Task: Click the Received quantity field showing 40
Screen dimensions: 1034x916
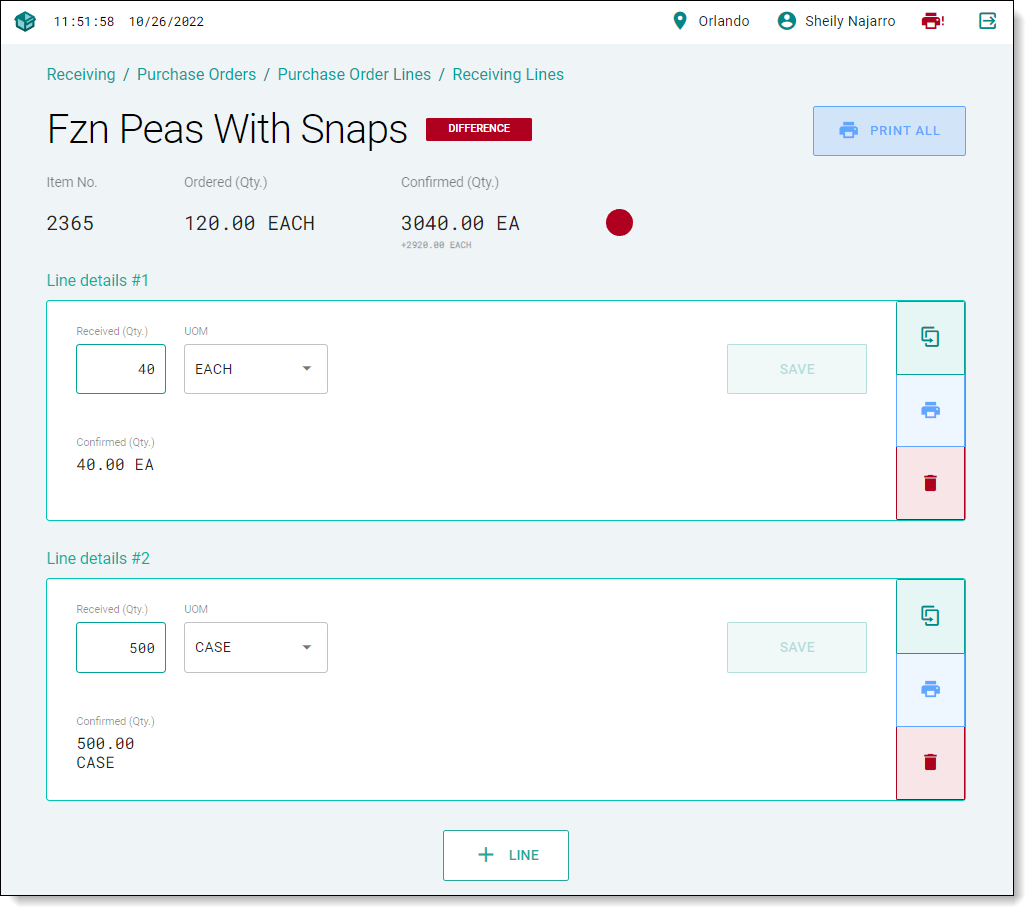Action: pyautogui.click(x=121, y=369)
